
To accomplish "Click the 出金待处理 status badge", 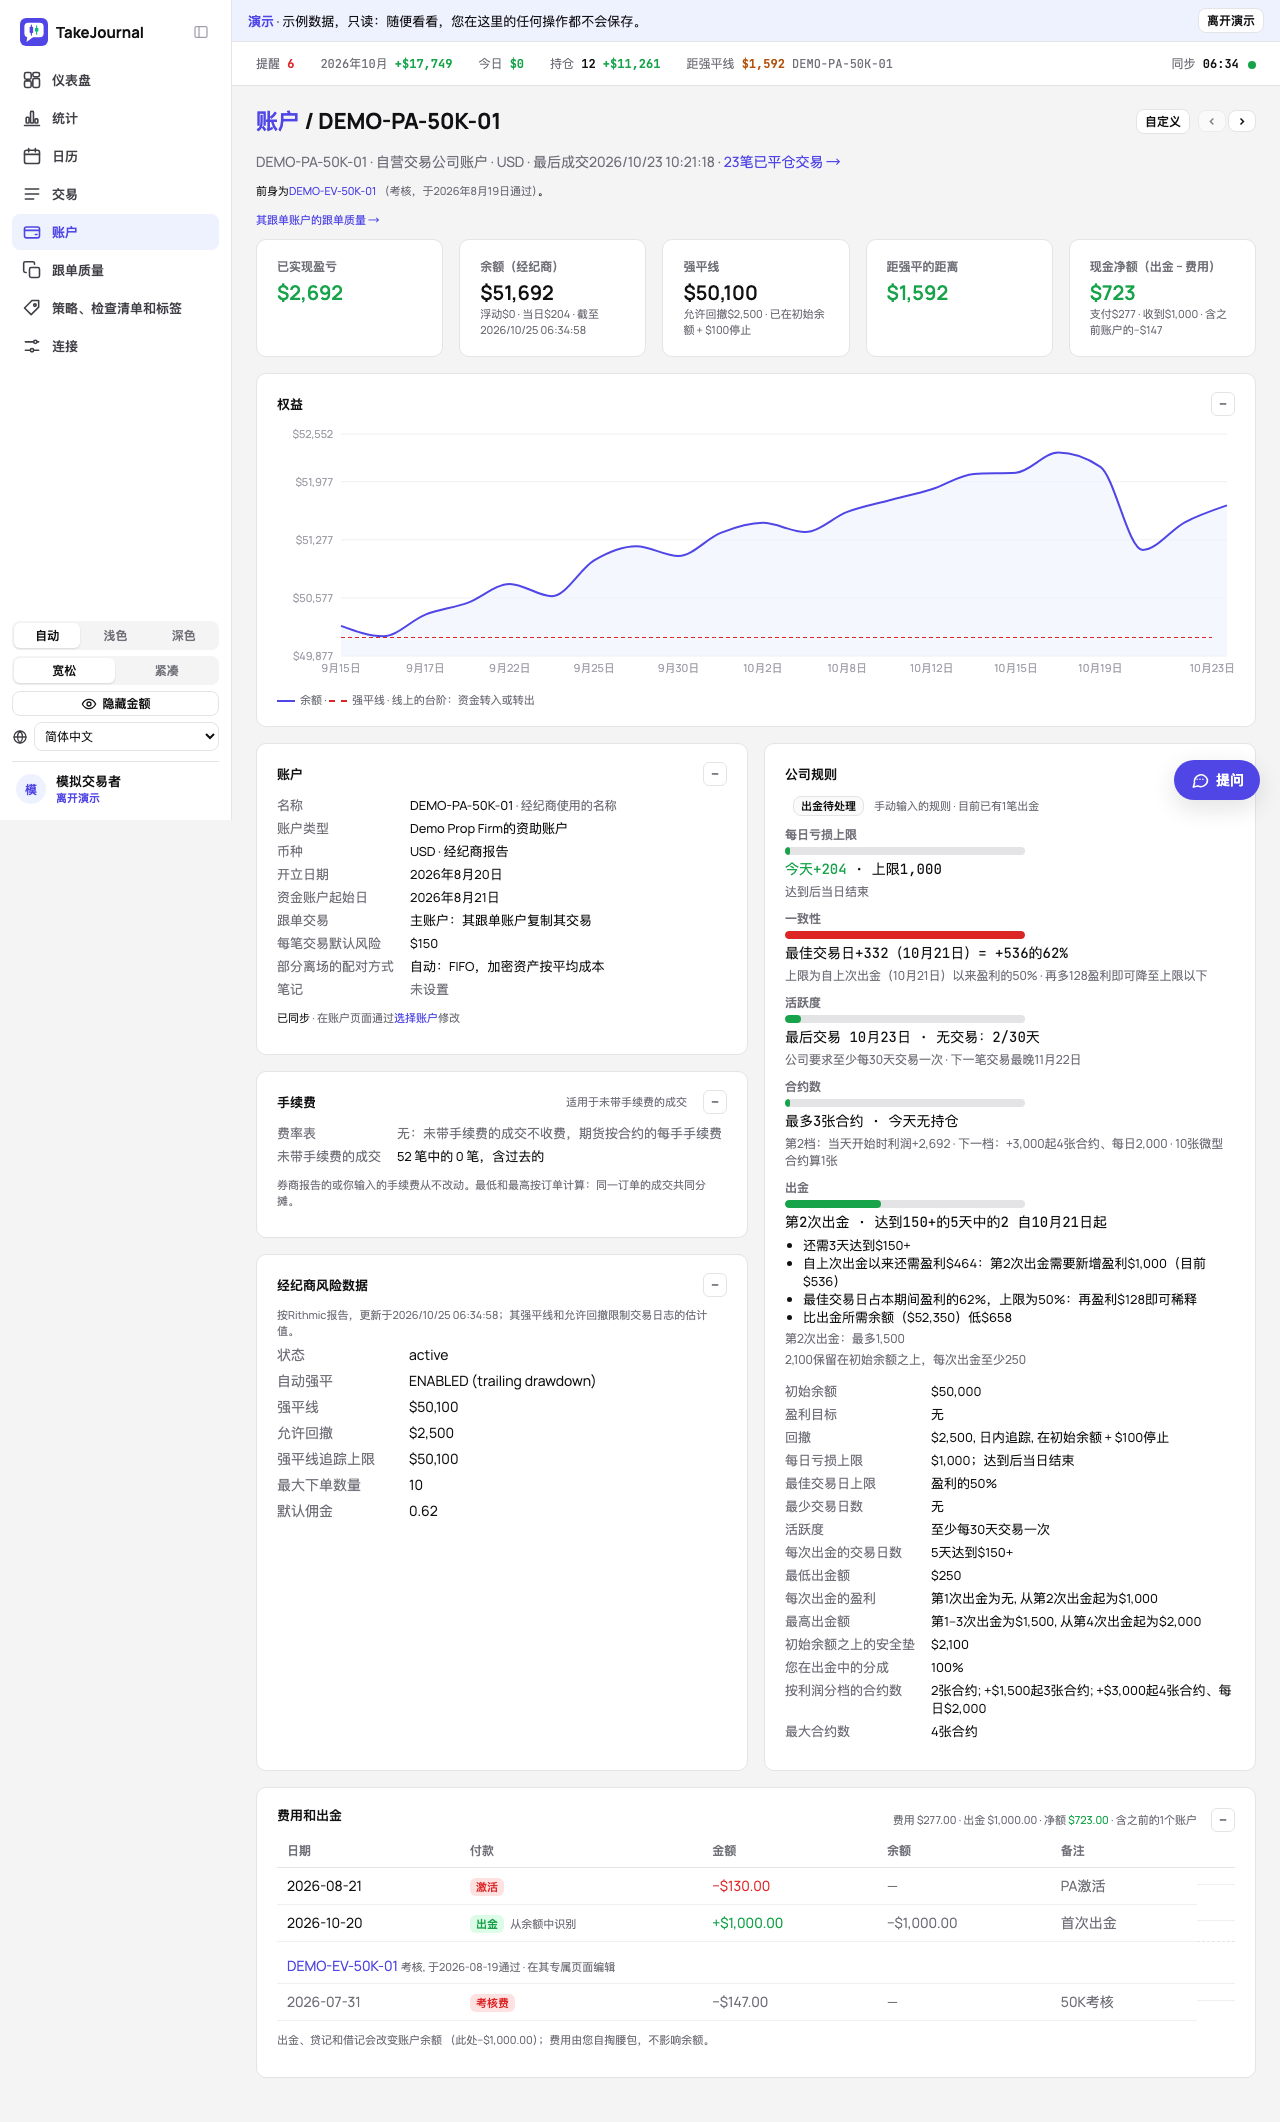I will (x=828, y=806).
